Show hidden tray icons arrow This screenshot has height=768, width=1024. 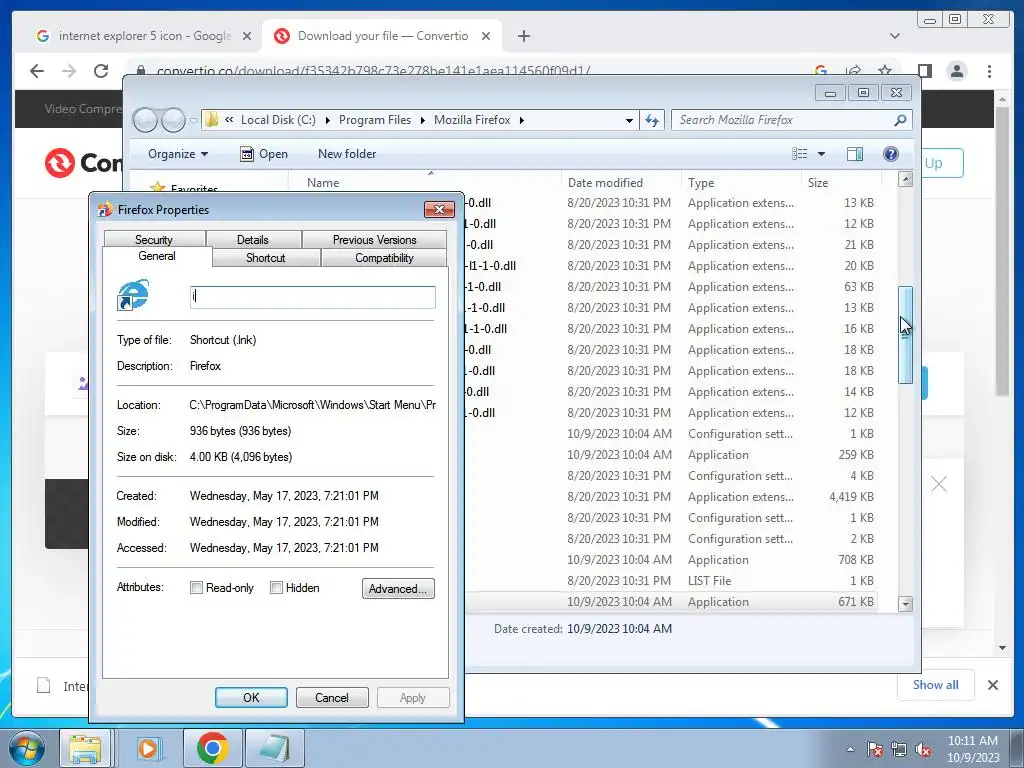point(850,749)
